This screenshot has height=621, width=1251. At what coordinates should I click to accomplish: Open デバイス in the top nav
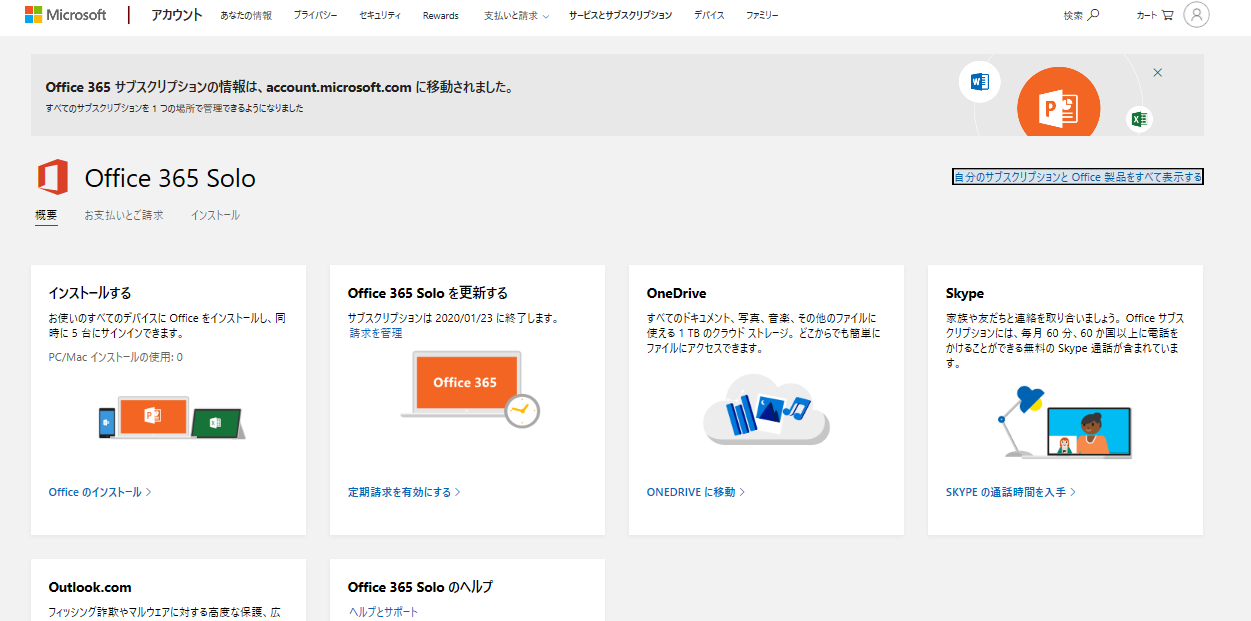(709, 16)
